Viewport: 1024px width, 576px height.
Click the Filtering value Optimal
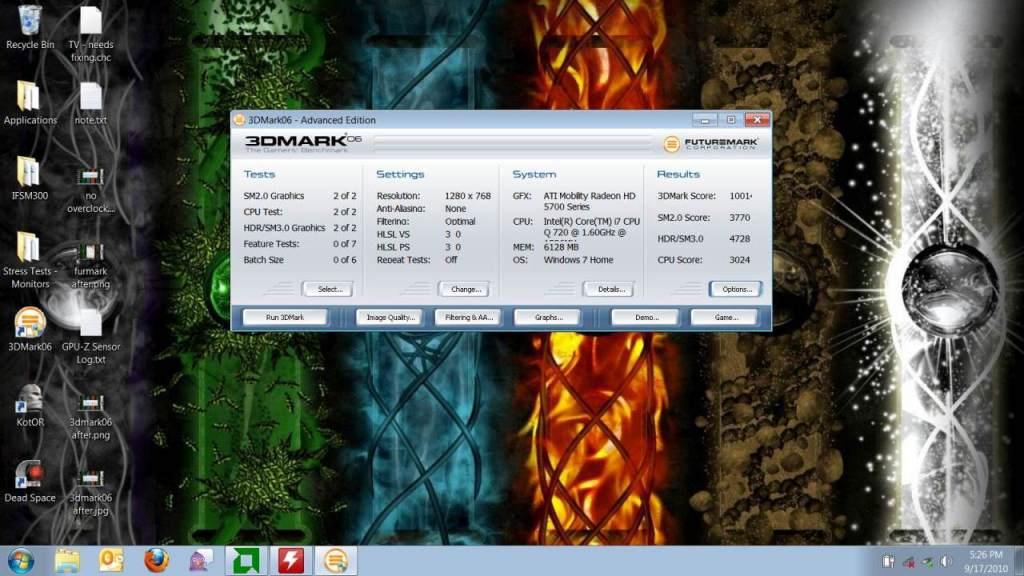coord(460,221)
